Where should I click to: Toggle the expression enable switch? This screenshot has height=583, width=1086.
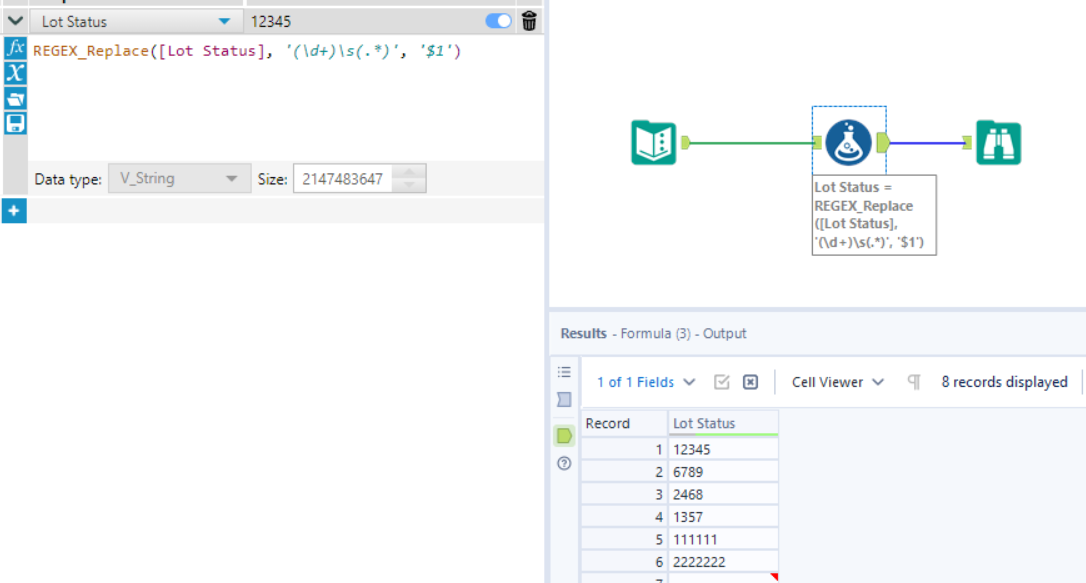tap(497, 20)
